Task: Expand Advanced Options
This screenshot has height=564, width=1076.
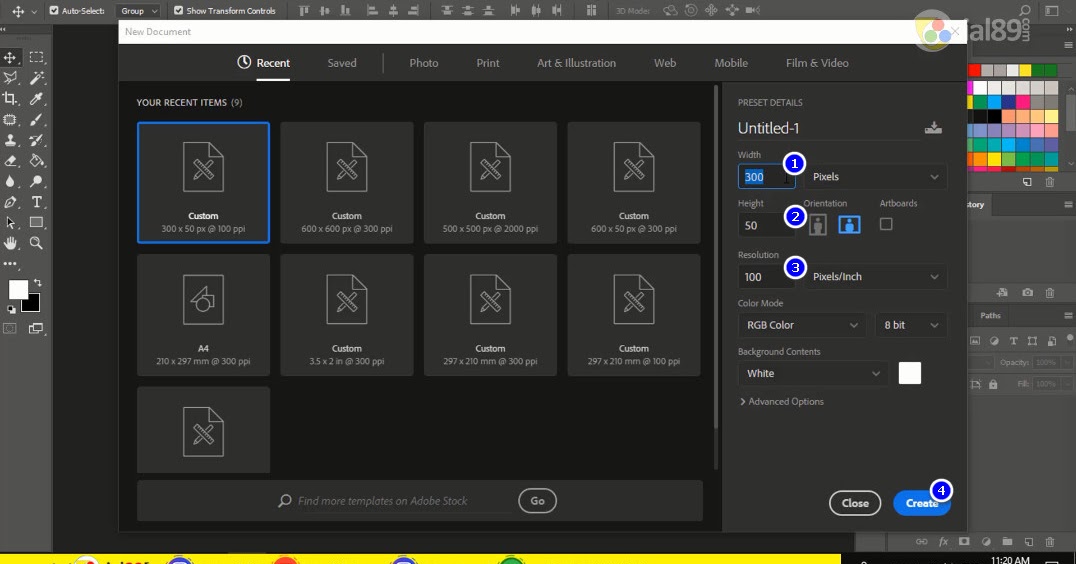Action: 782,401
